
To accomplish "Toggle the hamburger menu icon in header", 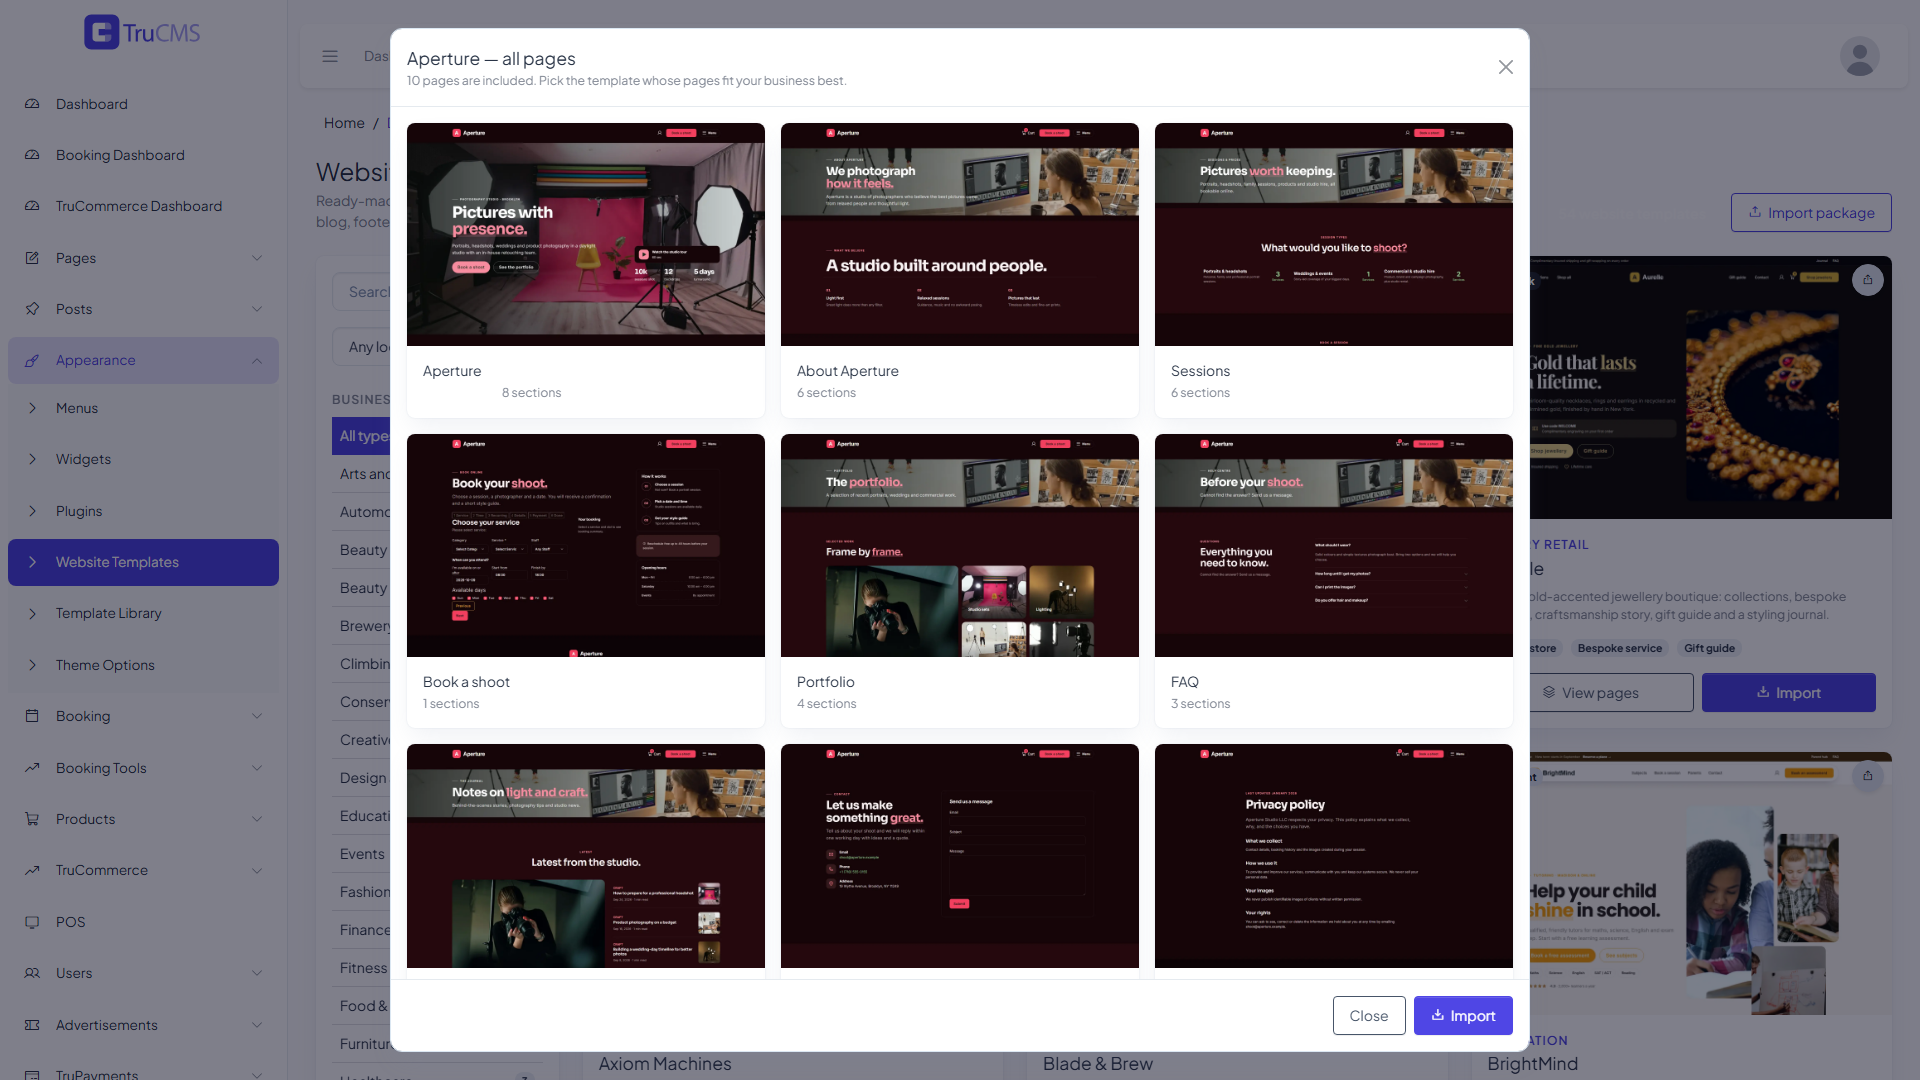I will 330,56.
